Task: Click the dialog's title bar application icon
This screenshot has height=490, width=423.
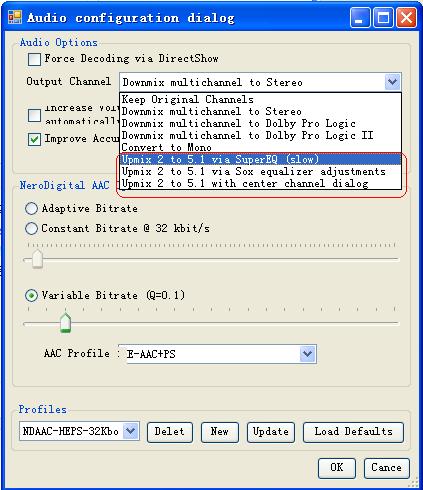Action: (15, 17)
